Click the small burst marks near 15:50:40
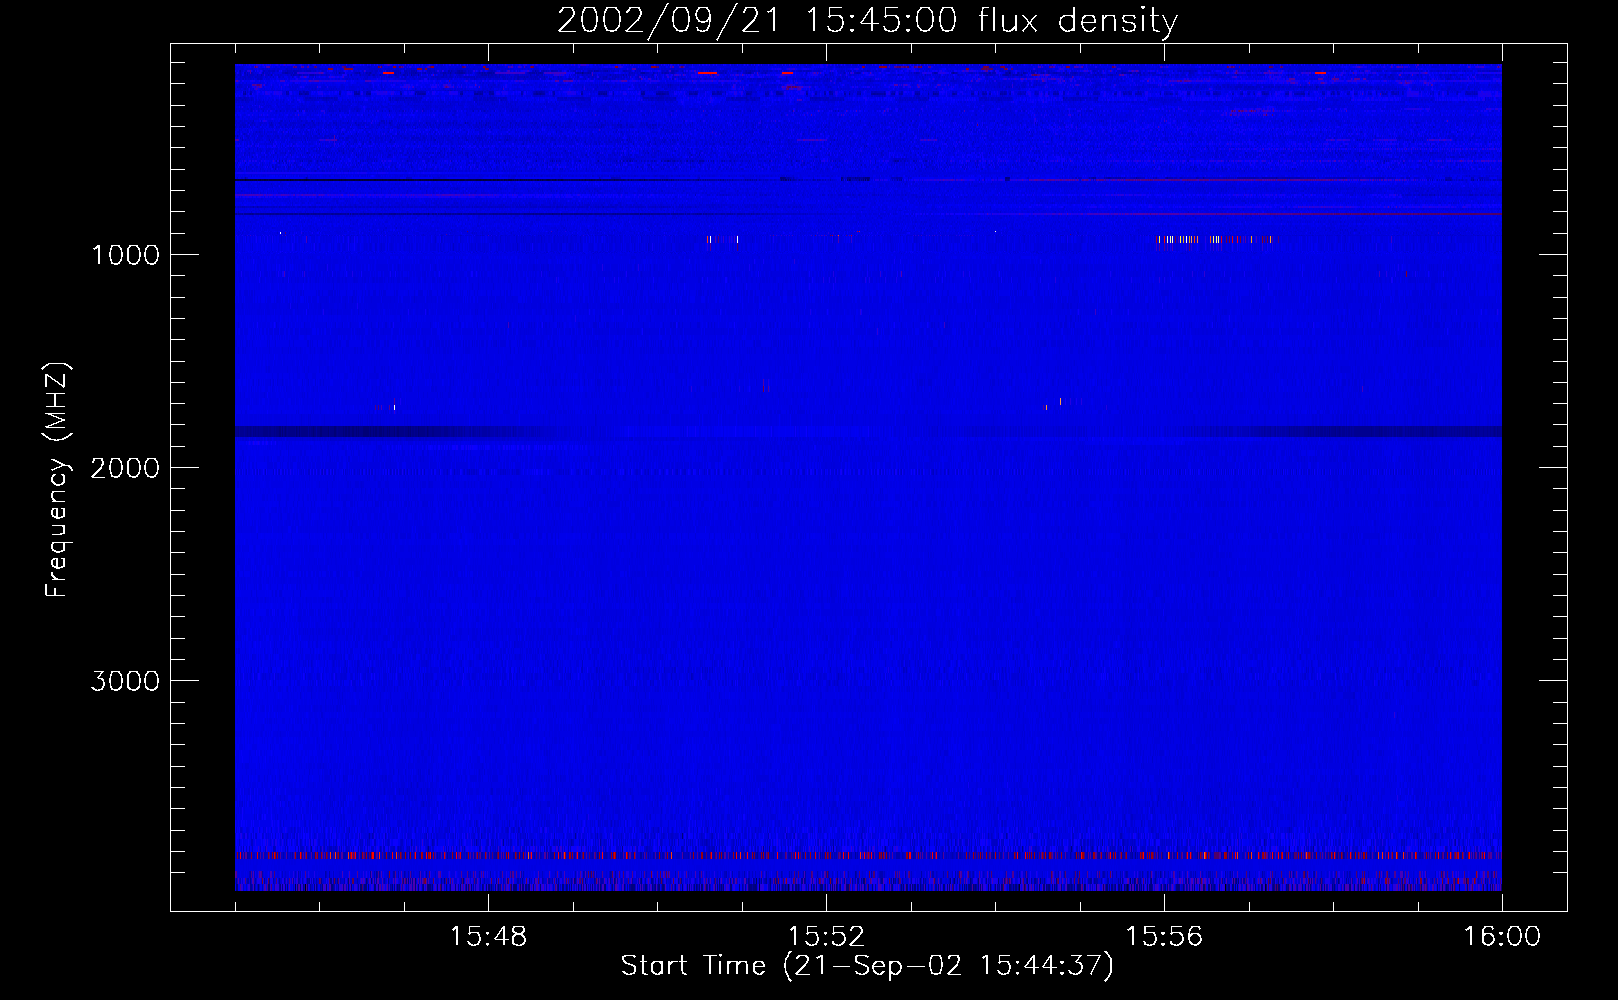 722,239
